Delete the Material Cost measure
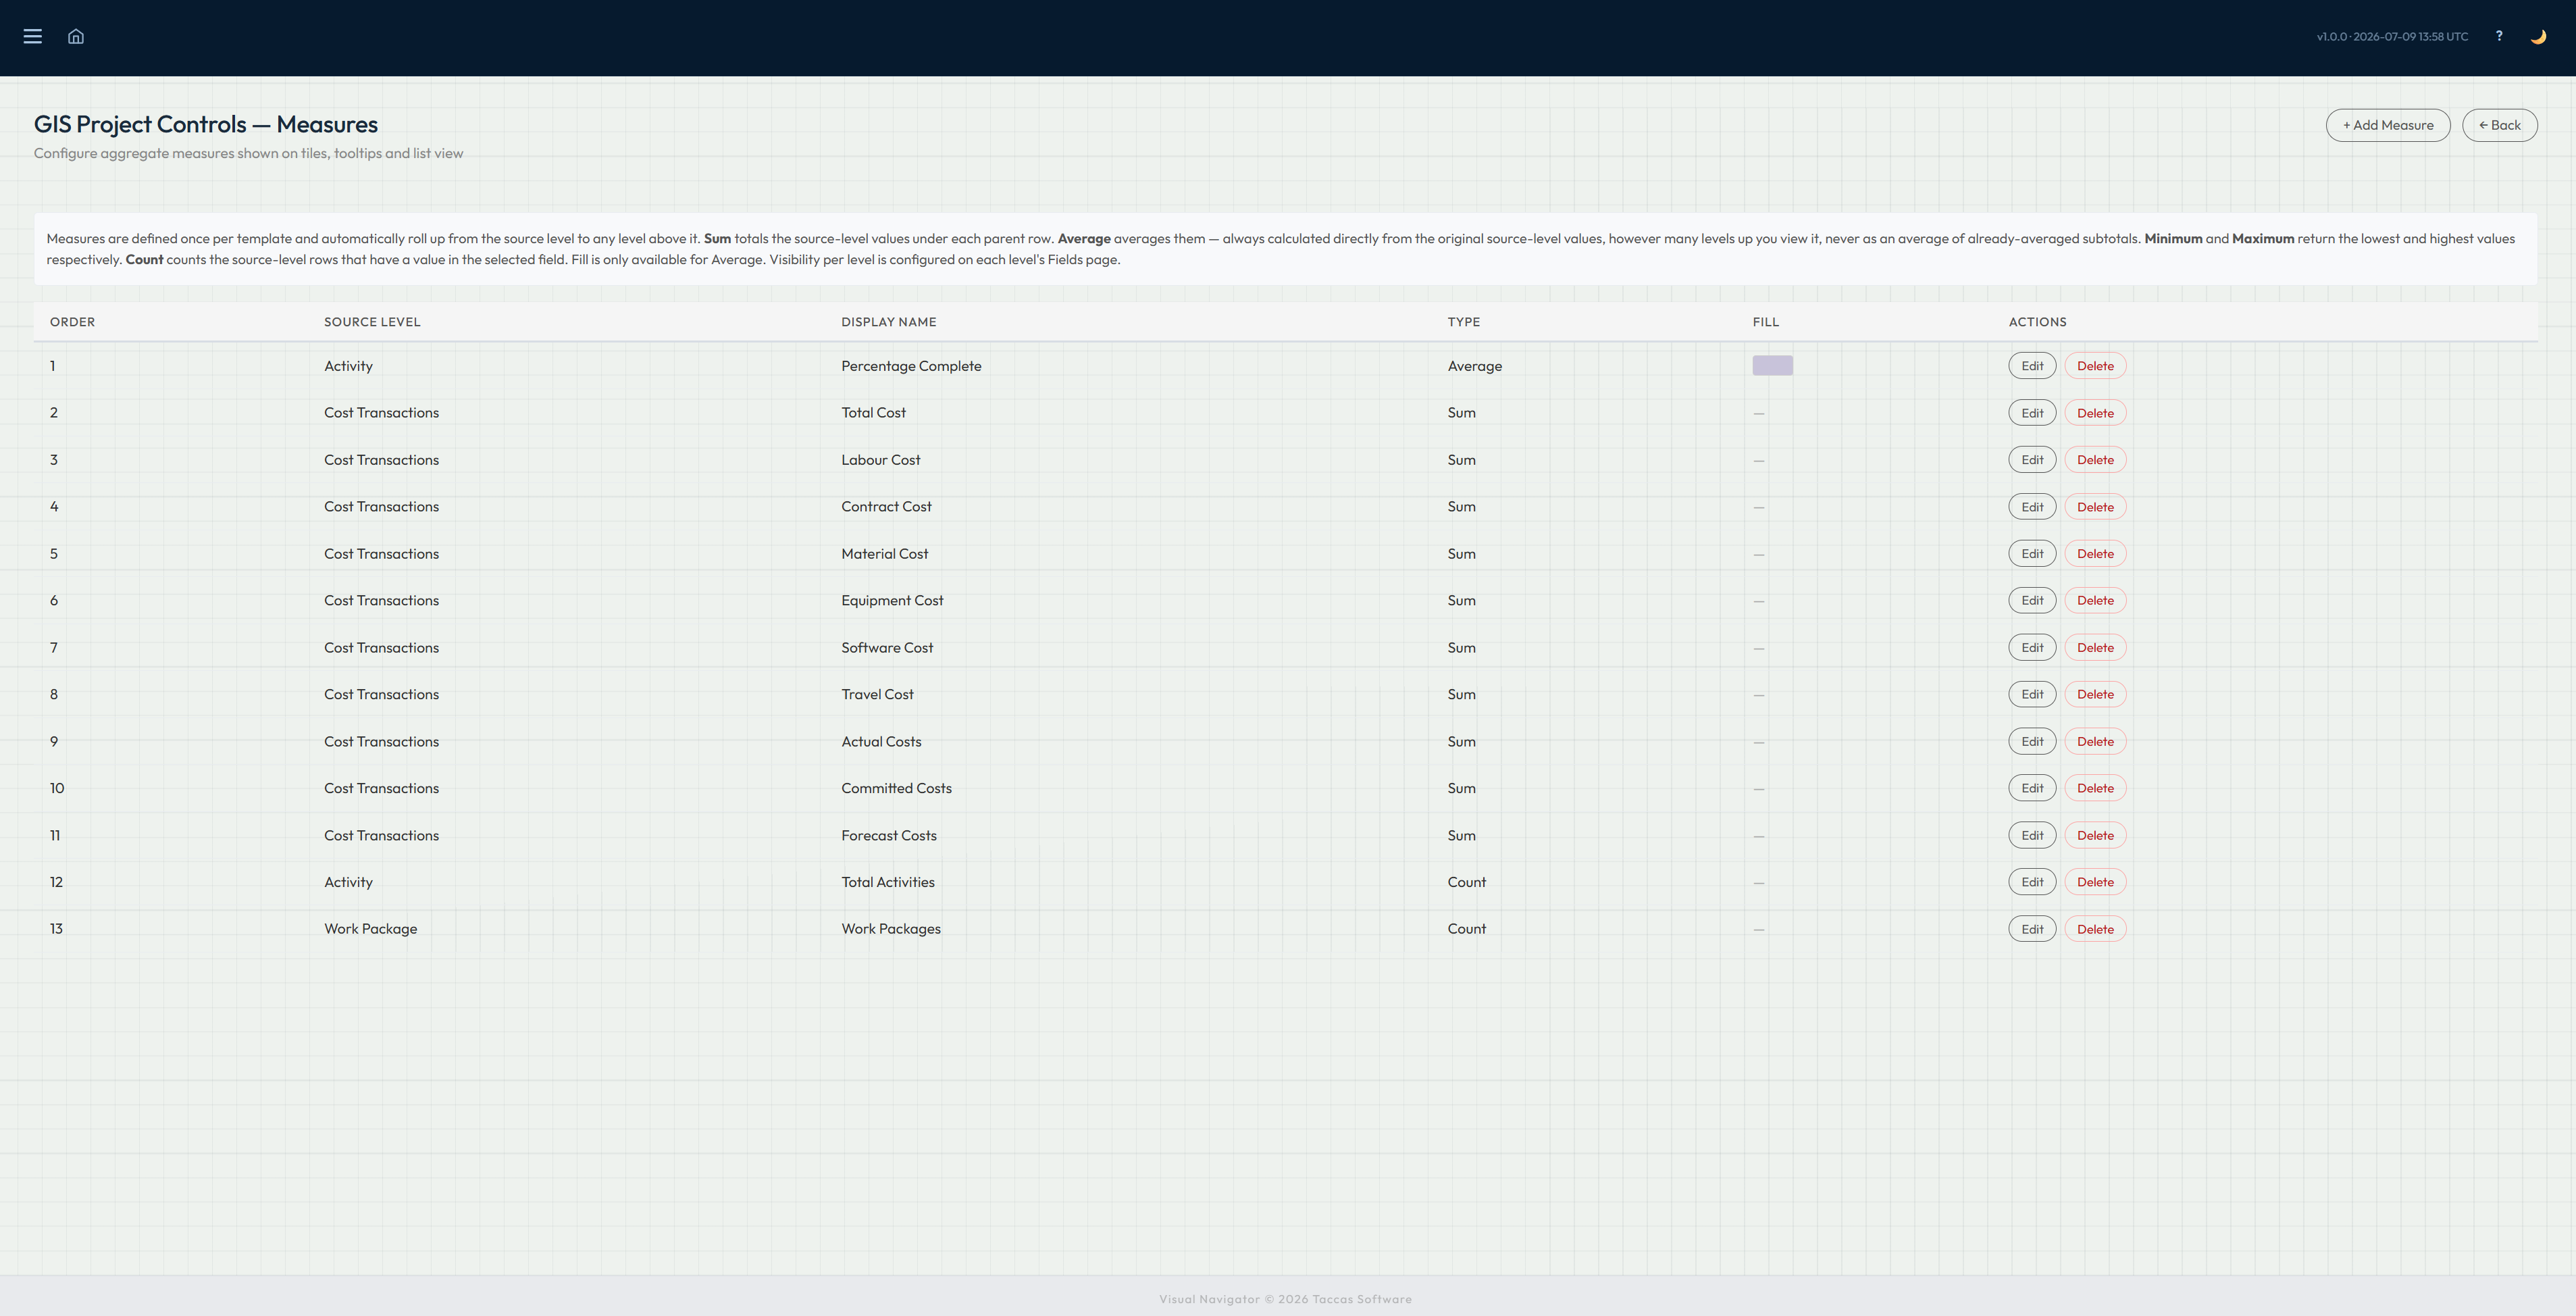Screen dimensions: 2576x1316 pos(2095,554)
